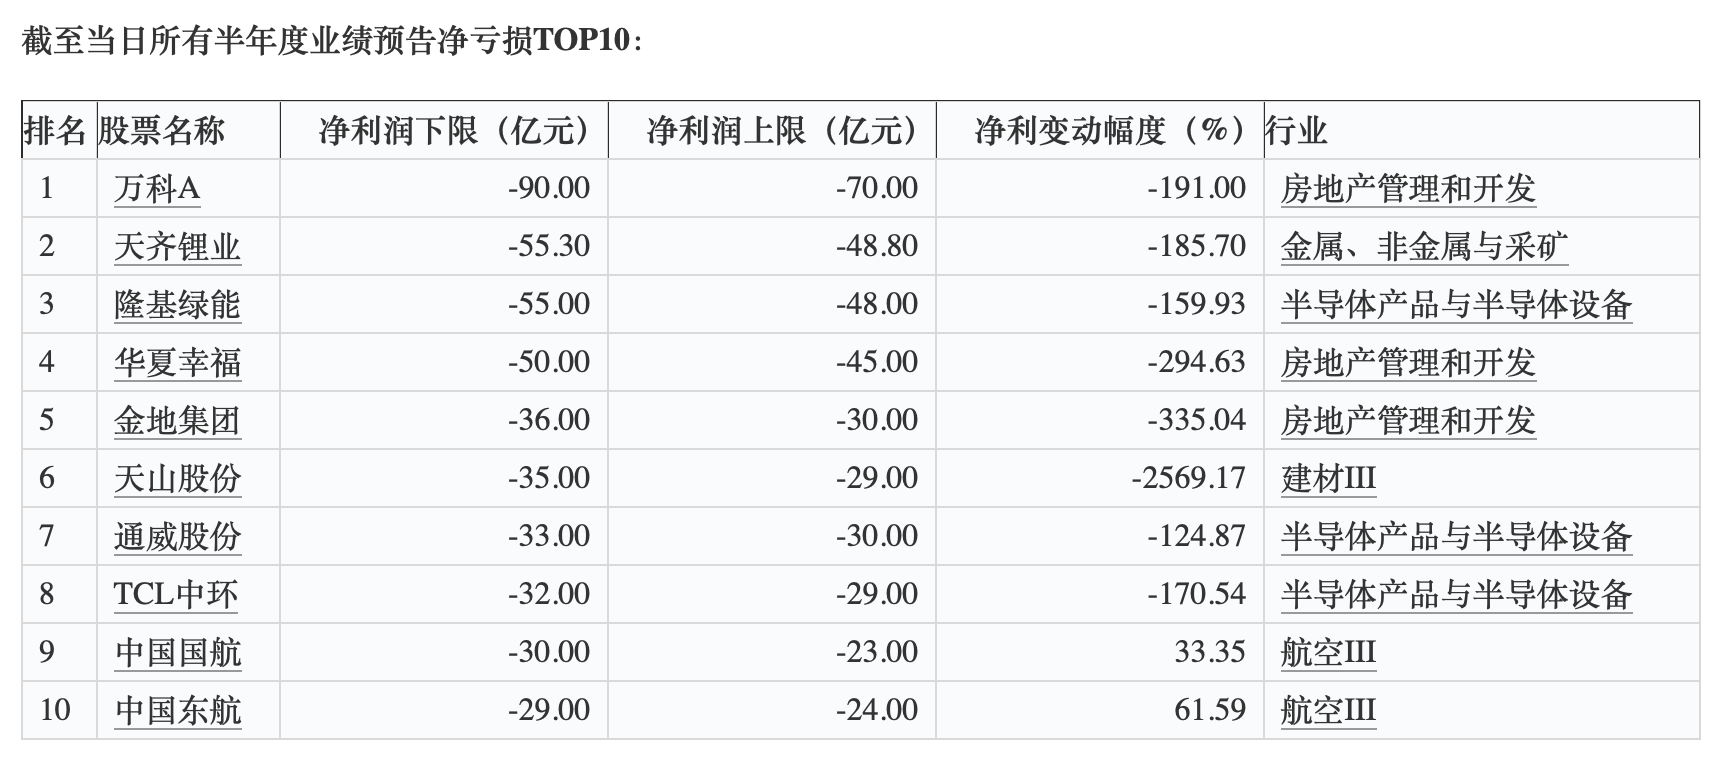The width and height of the screenshot is (1714, 770).
Task: Open the 金属、非金属与采矿 industry link
Action: [1424, 246]
